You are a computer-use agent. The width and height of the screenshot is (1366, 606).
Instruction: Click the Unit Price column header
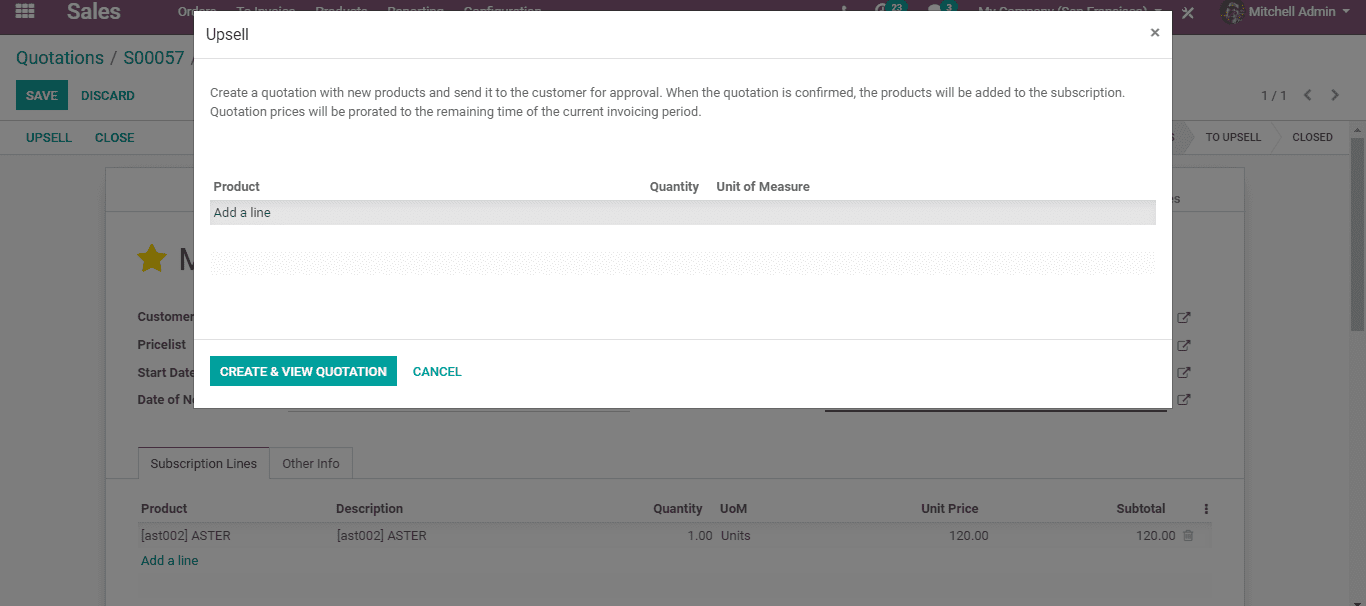[950, 508]
